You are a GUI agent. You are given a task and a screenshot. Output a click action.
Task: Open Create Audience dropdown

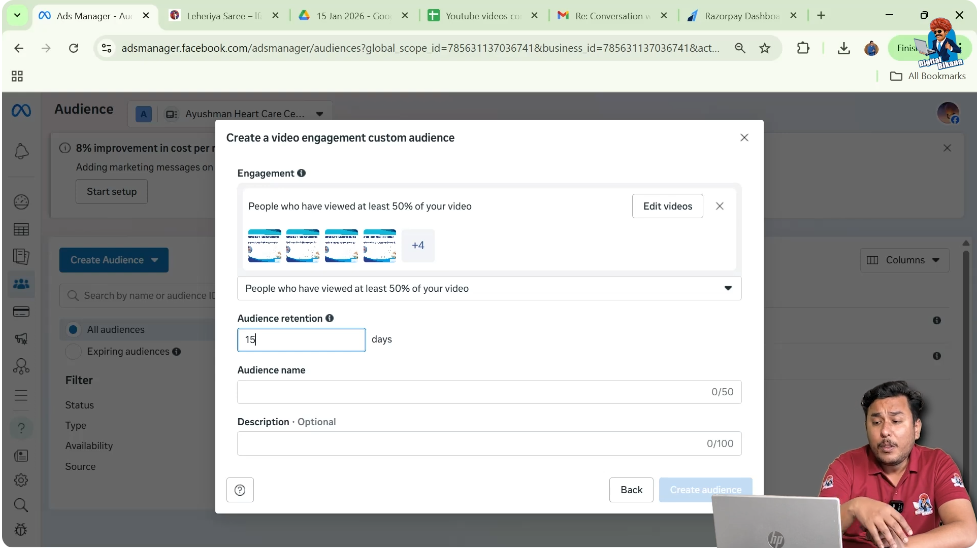pos(114,260)
